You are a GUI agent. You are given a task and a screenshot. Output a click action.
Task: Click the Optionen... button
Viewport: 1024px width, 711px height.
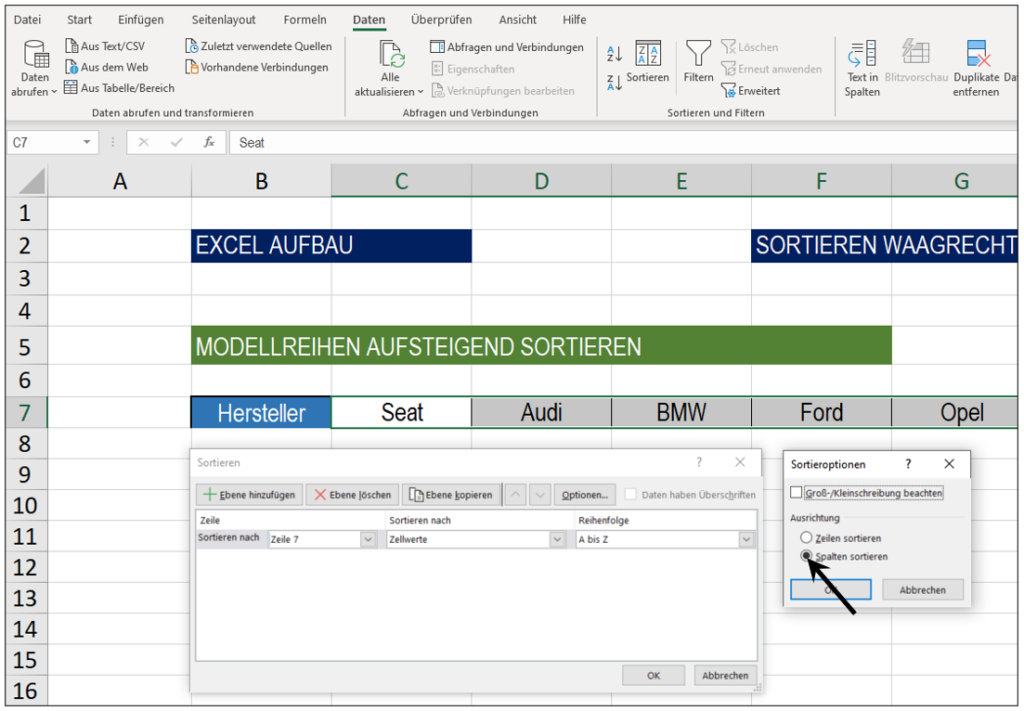tap(584, 494)
